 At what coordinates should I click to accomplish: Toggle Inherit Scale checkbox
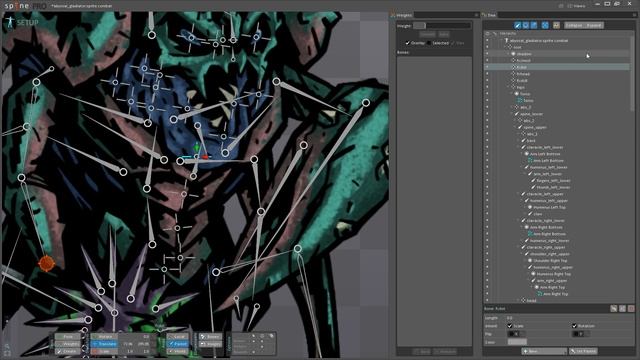(509, 326)
